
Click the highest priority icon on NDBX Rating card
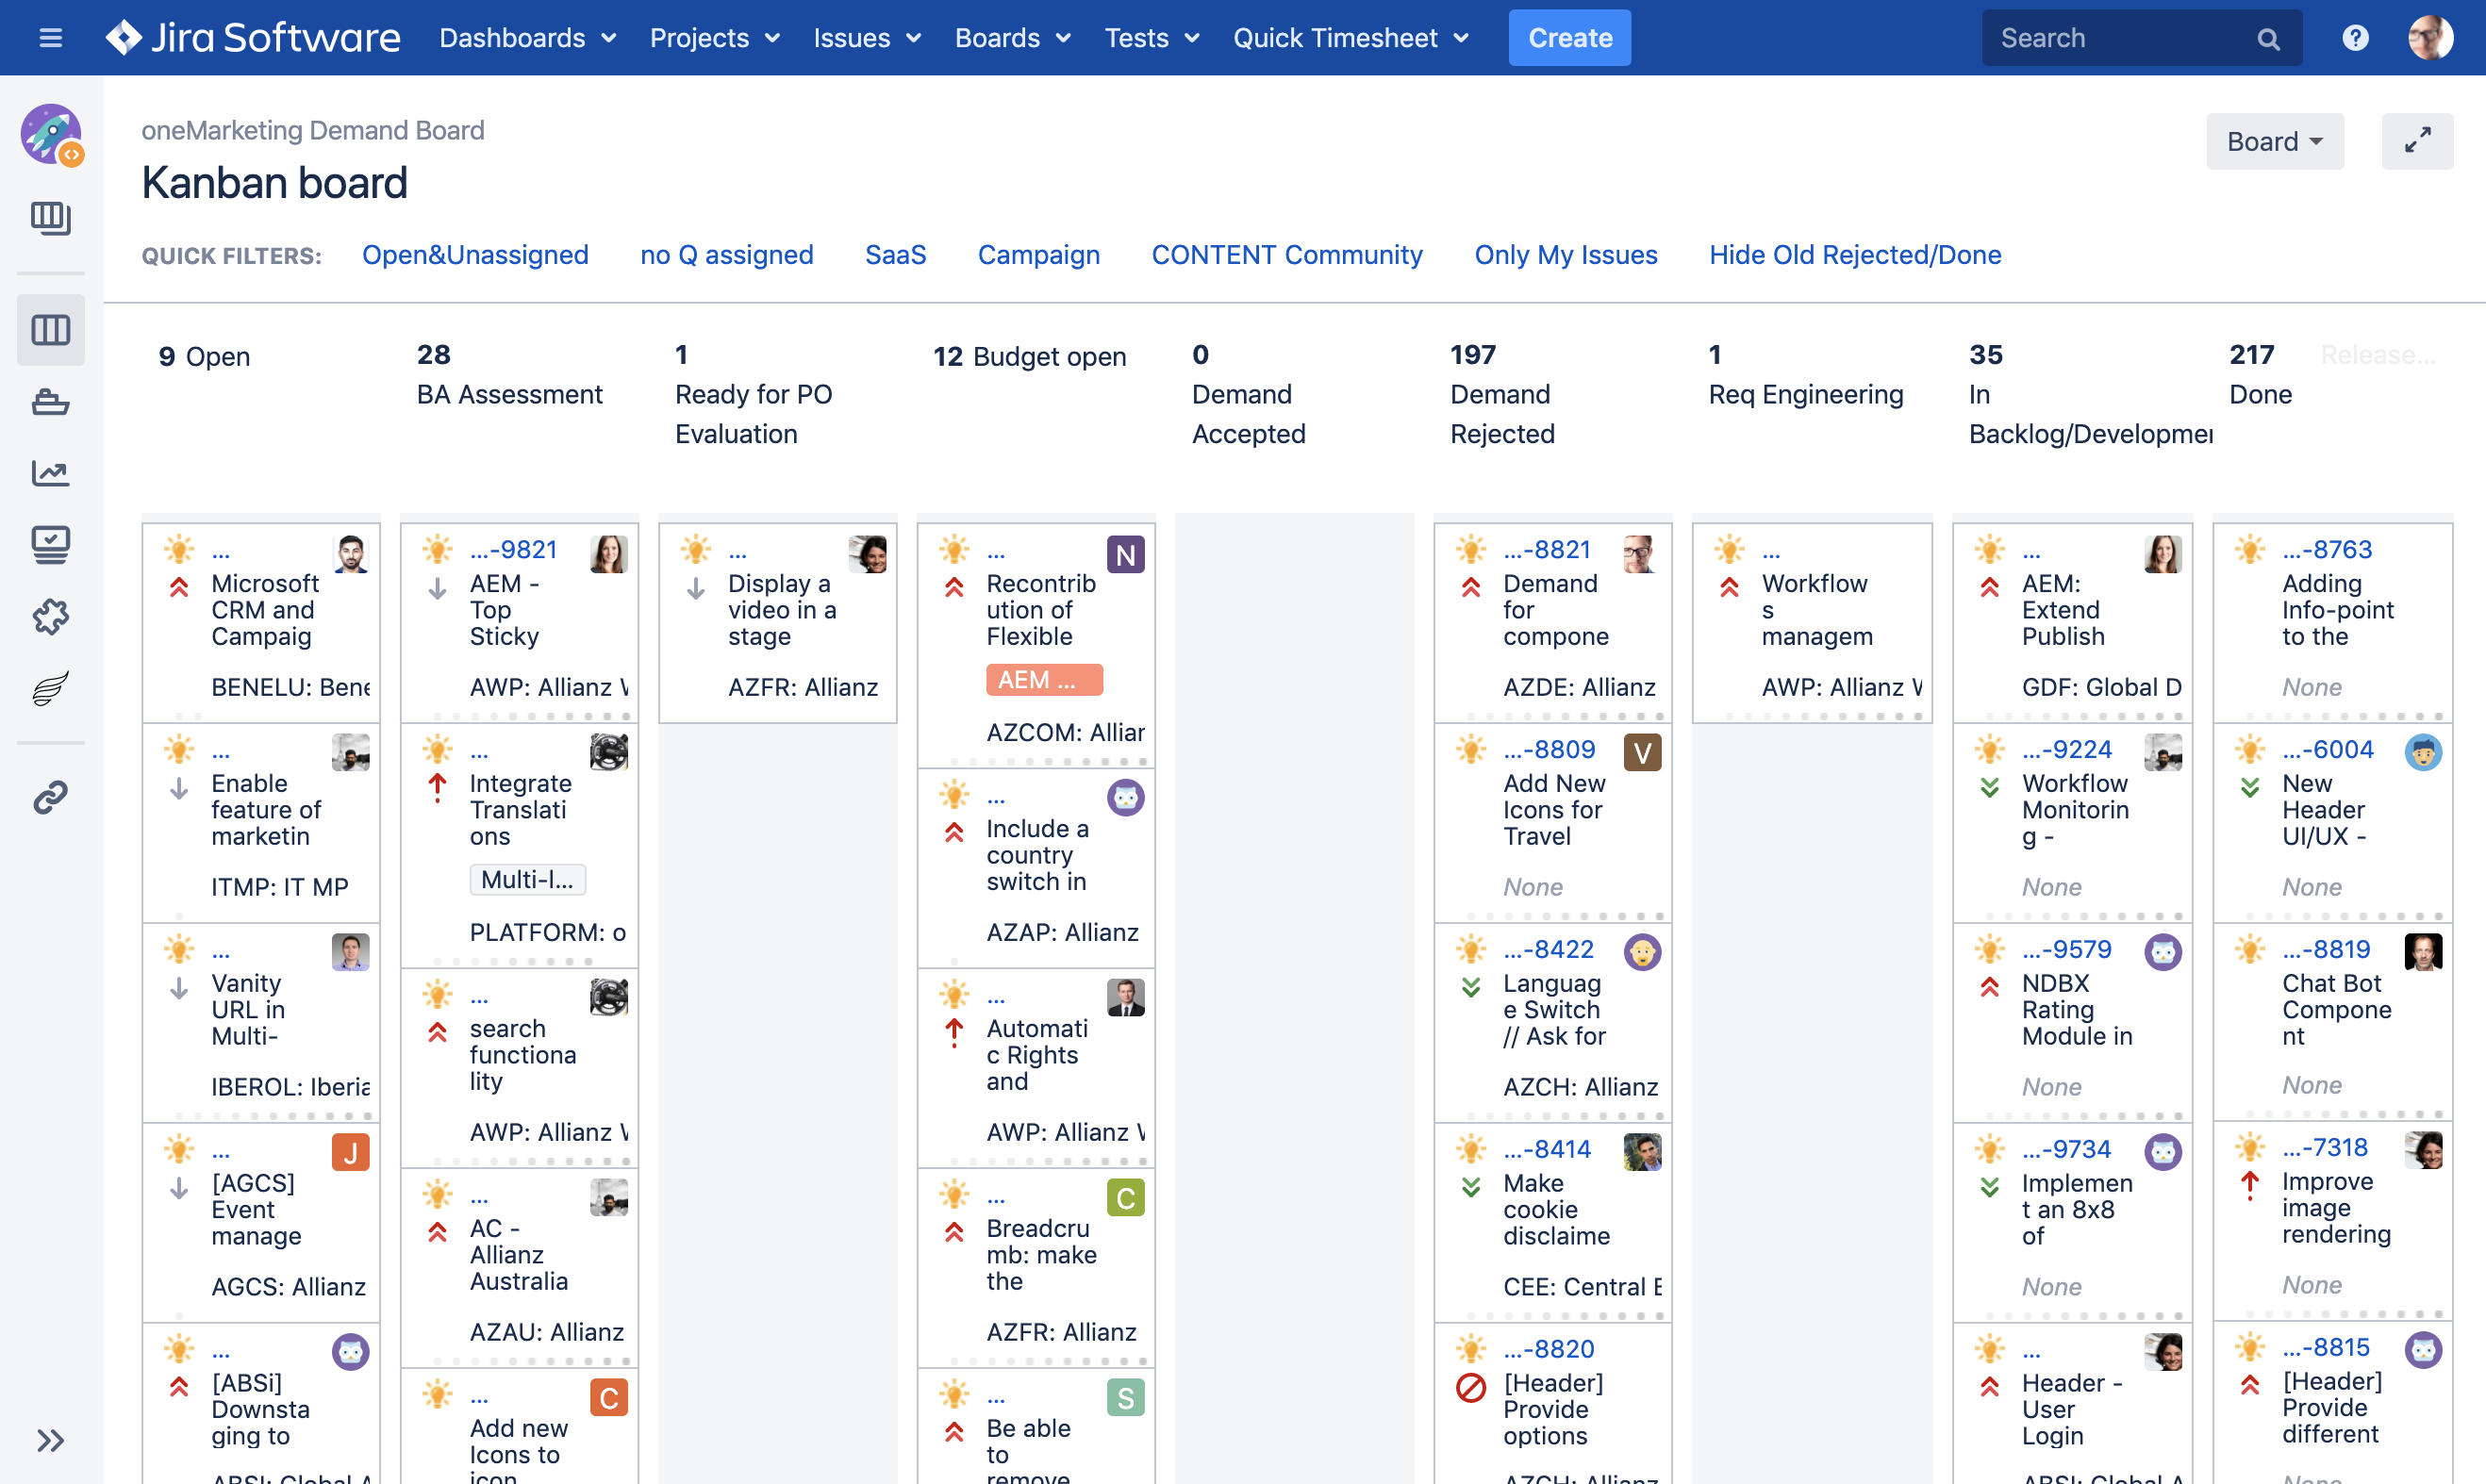point(1989,988)
